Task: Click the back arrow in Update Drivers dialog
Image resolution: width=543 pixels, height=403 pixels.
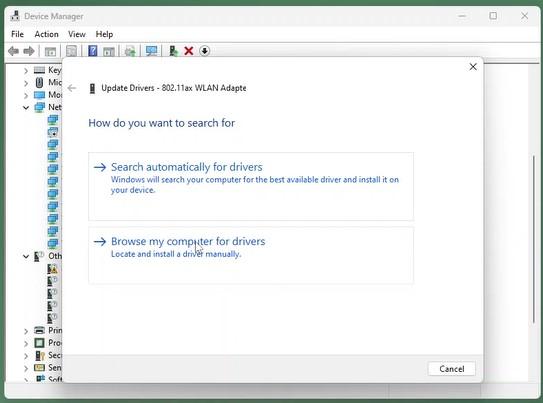Action: (x=72, y=88)
